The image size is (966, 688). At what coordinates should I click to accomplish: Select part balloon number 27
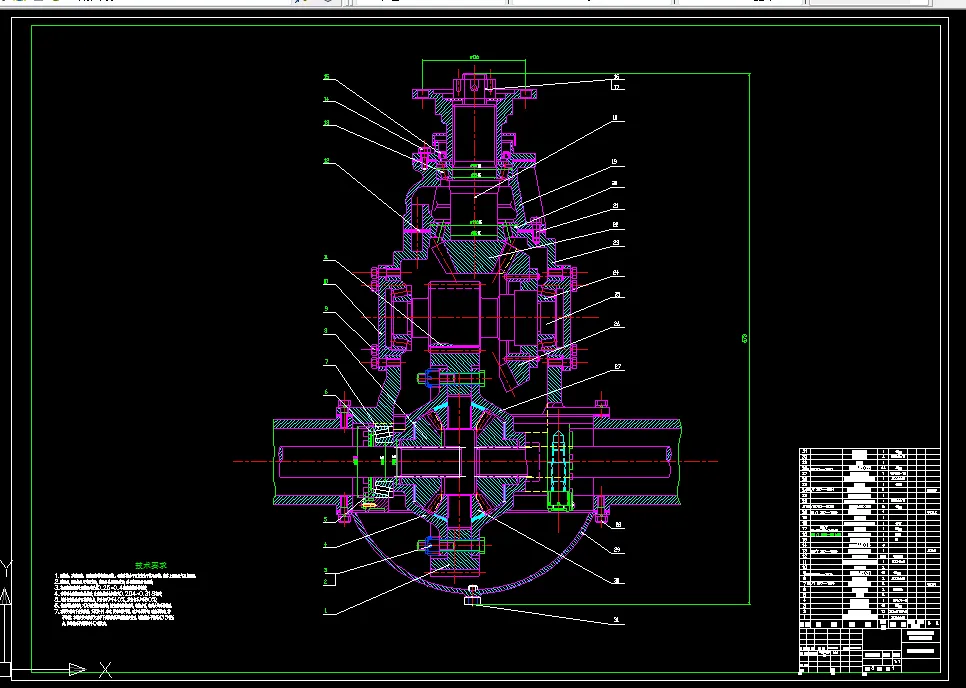[617, 367]
